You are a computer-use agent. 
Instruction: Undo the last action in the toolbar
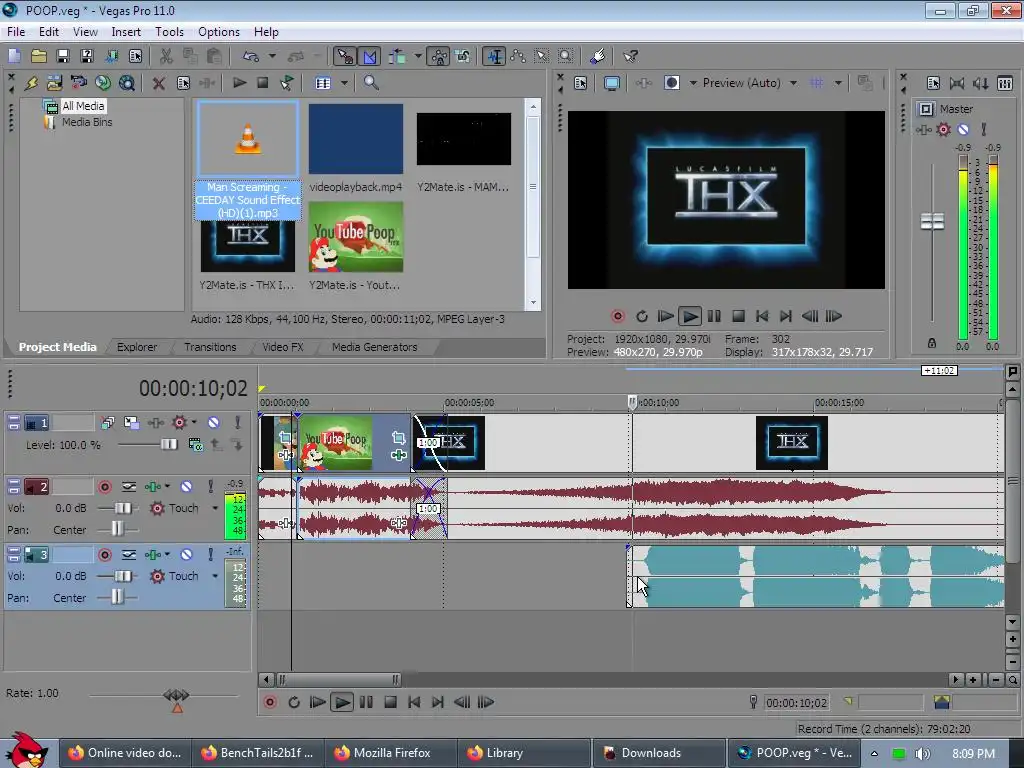(x=251, y=56)
